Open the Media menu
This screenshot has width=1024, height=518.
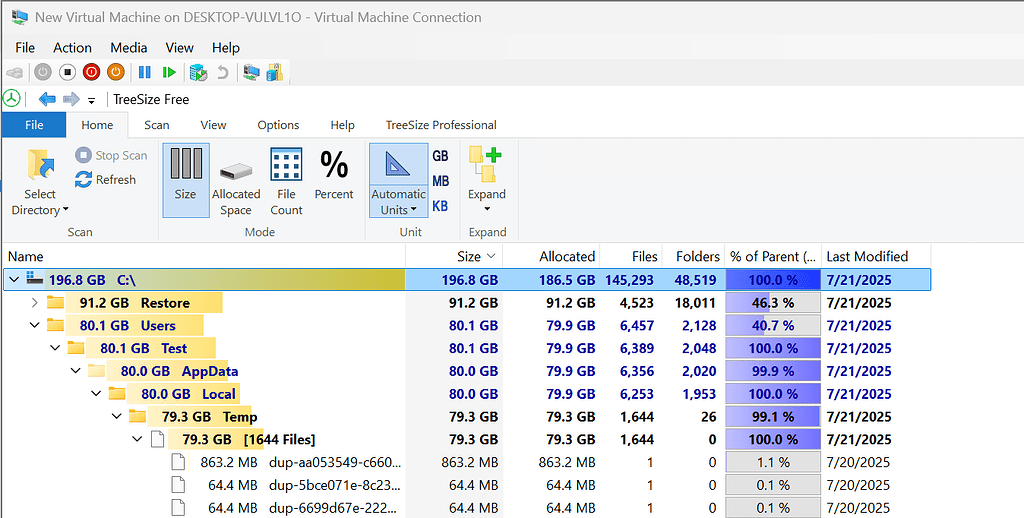128,47
